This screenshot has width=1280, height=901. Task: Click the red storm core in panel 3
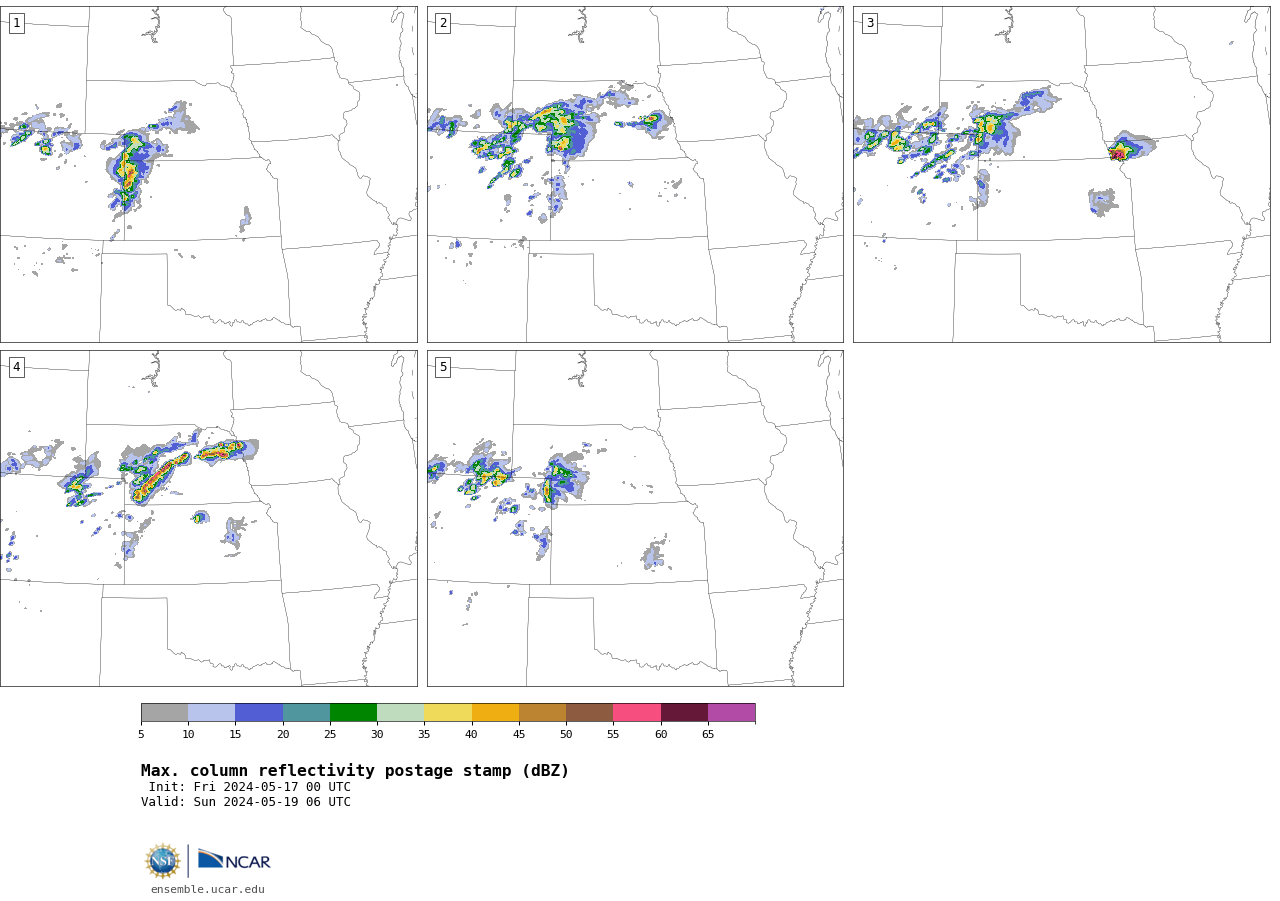tap(1117, 154)
